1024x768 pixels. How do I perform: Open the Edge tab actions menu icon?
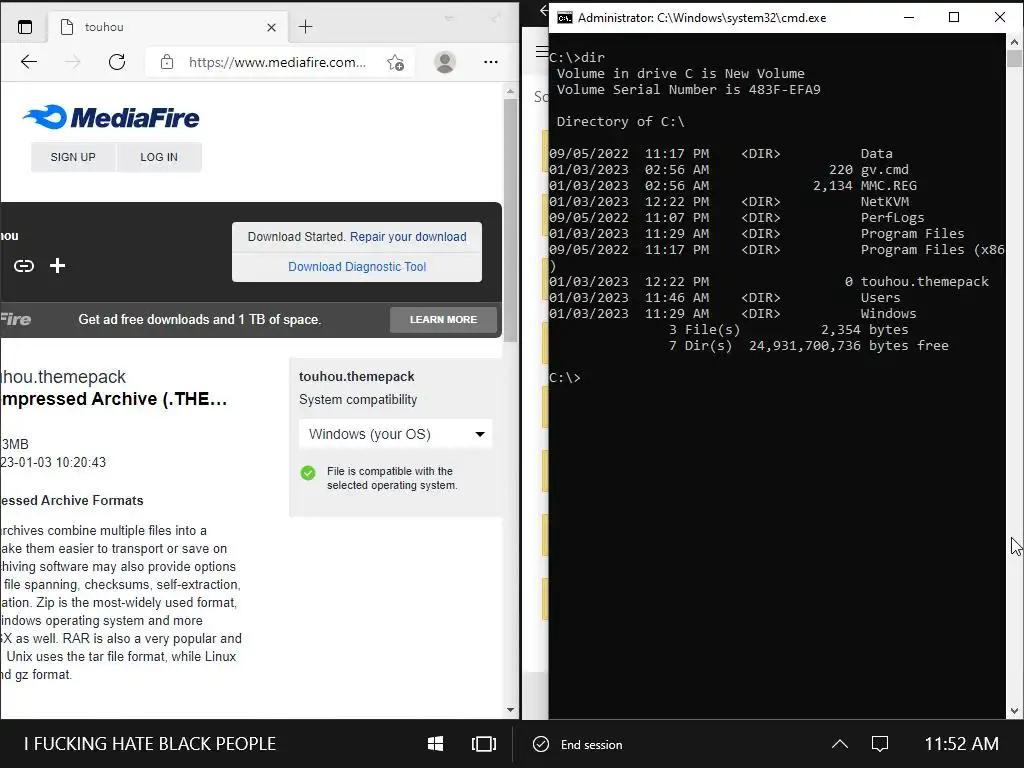pyautogui.click(x=25, y=27)
